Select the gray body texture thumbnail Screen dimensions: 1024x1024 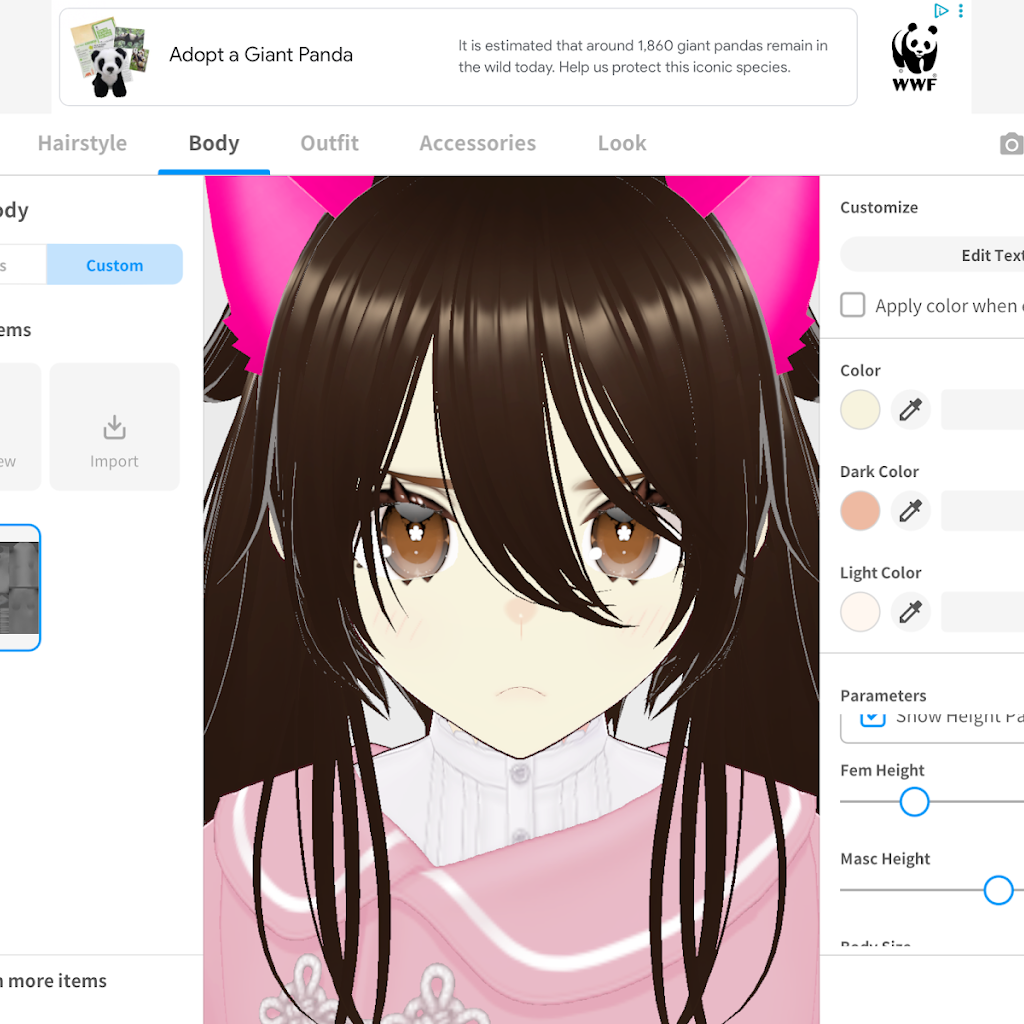(20, 587)
